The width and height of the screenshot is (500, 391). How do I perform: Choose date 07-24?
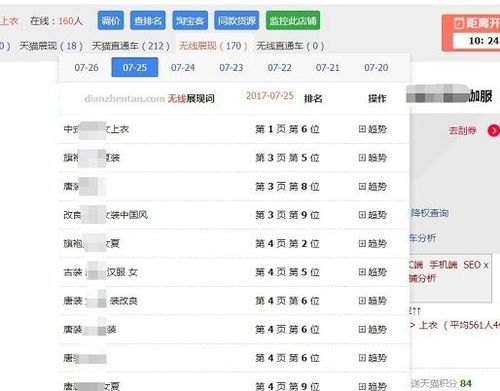pos(183,67)
